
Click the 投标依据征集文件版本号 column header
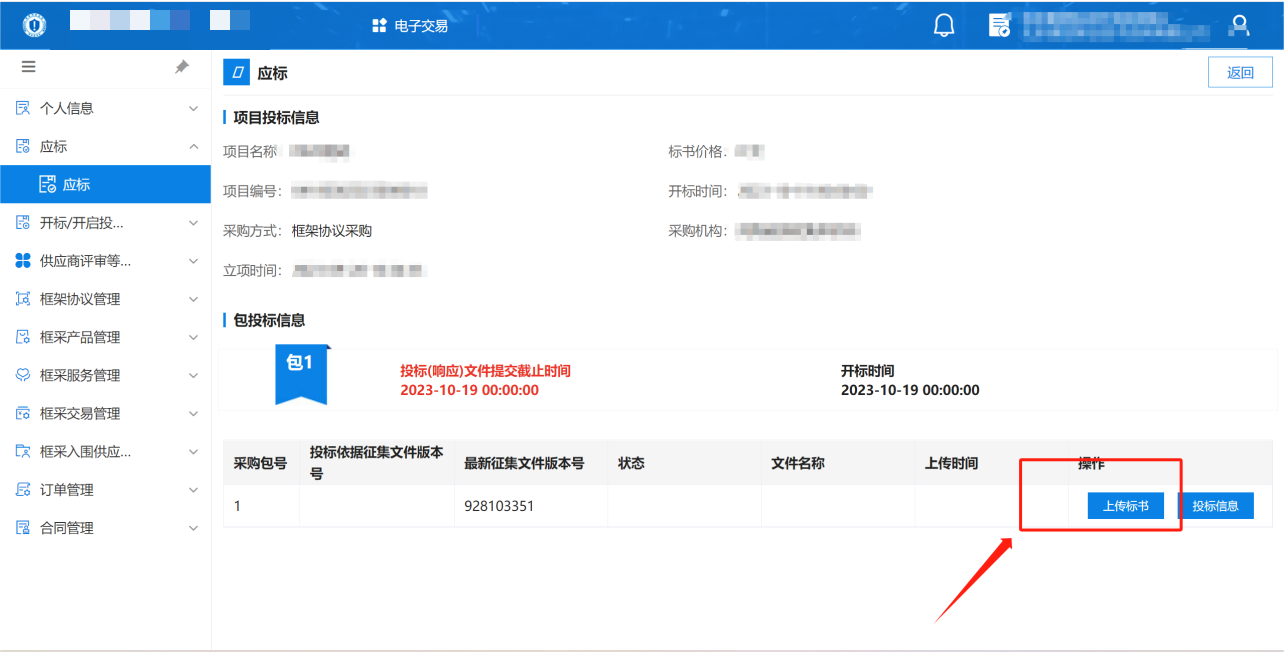377,462
